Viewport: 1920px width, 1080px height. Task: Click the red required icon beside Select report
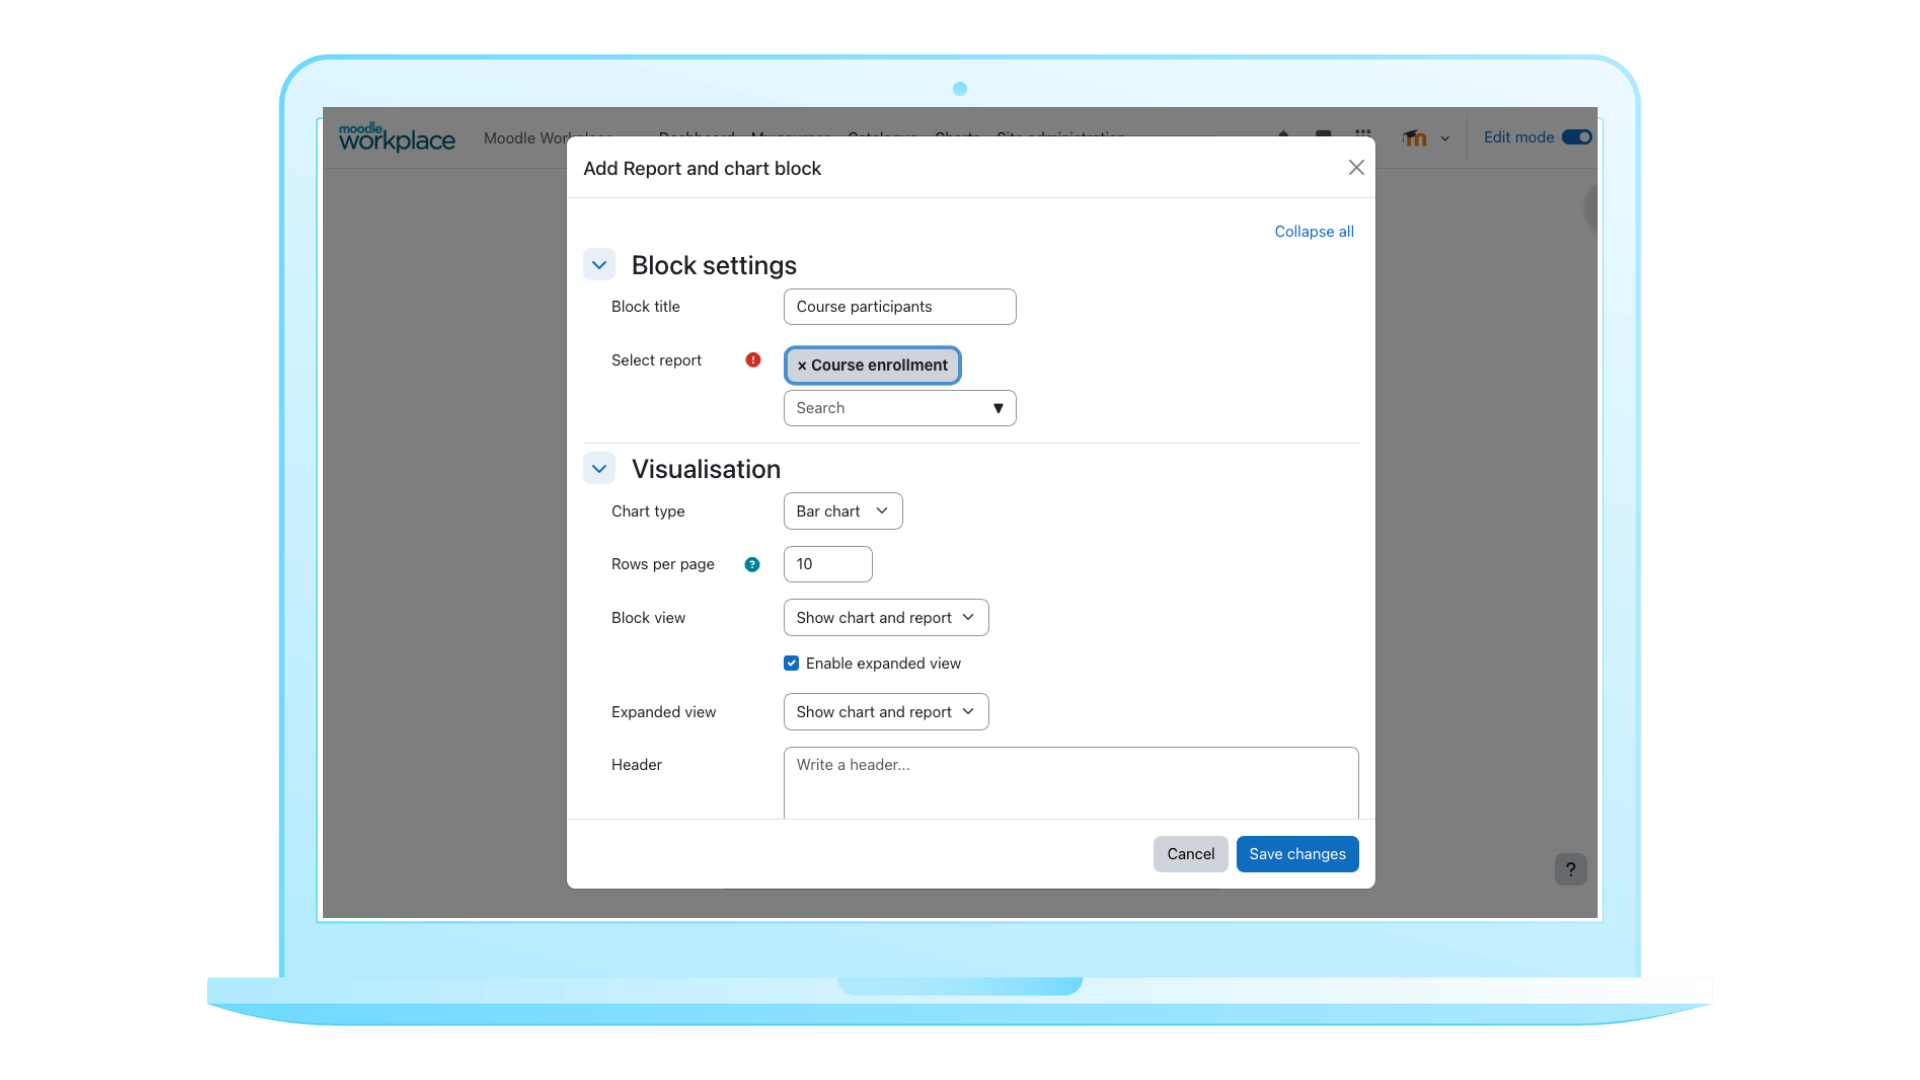pyautogui.click(x=753, y=360)
